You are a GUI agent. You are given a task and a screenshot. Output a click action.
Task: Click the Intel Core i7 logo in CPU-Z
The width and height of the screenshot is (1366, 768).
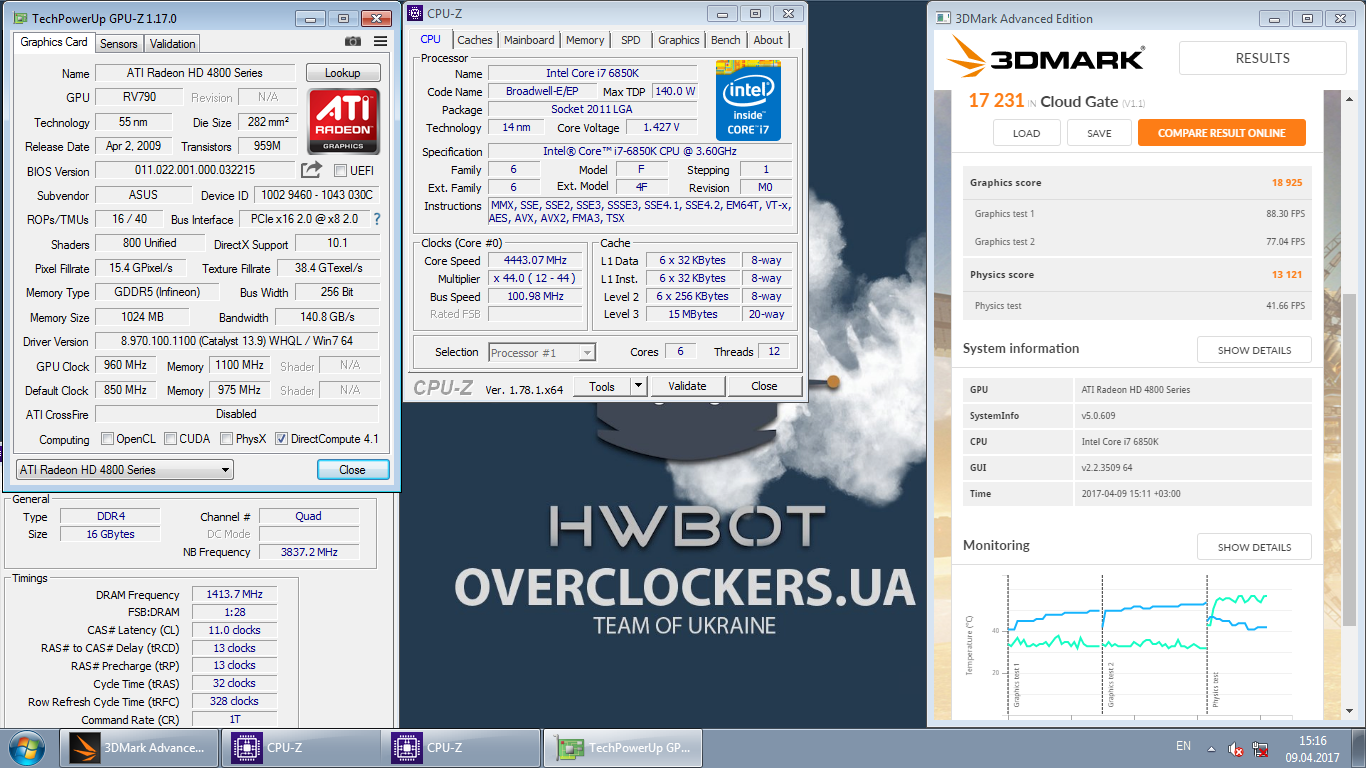(748, 100)
